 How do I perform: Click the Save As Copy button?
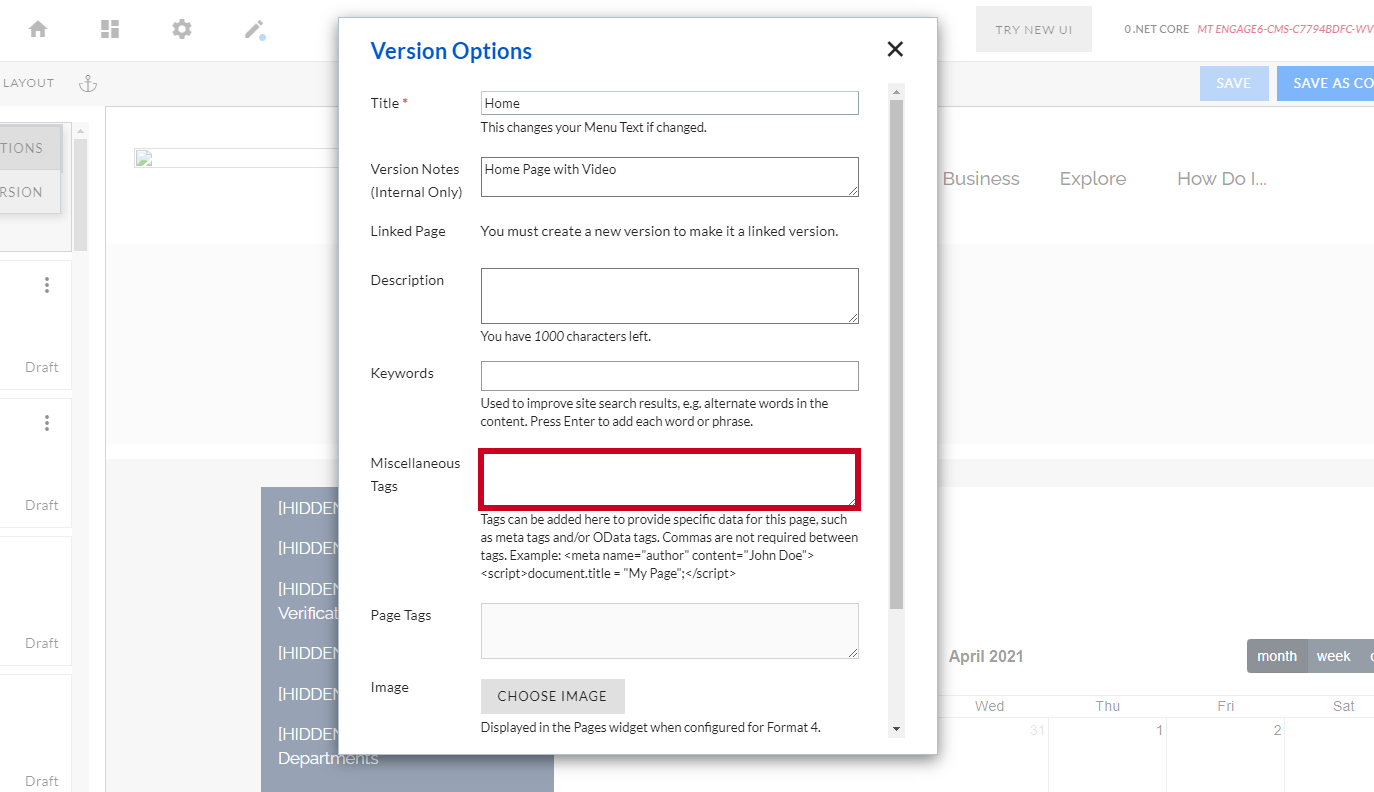(1325, 83)
